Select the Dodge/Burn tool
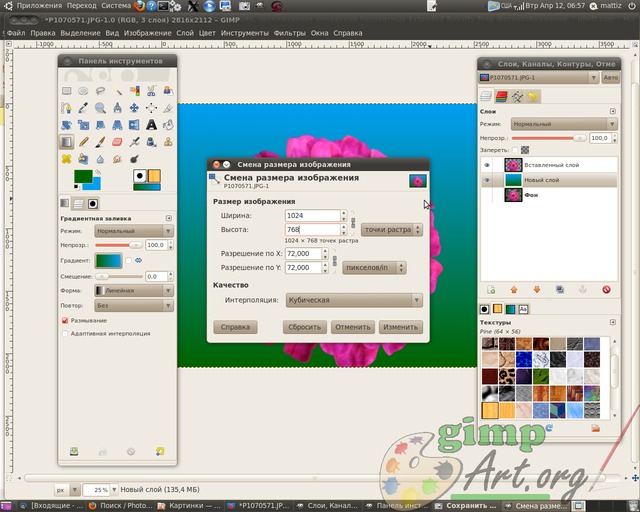This screenshot has height=512, width=640. [134, 159]
